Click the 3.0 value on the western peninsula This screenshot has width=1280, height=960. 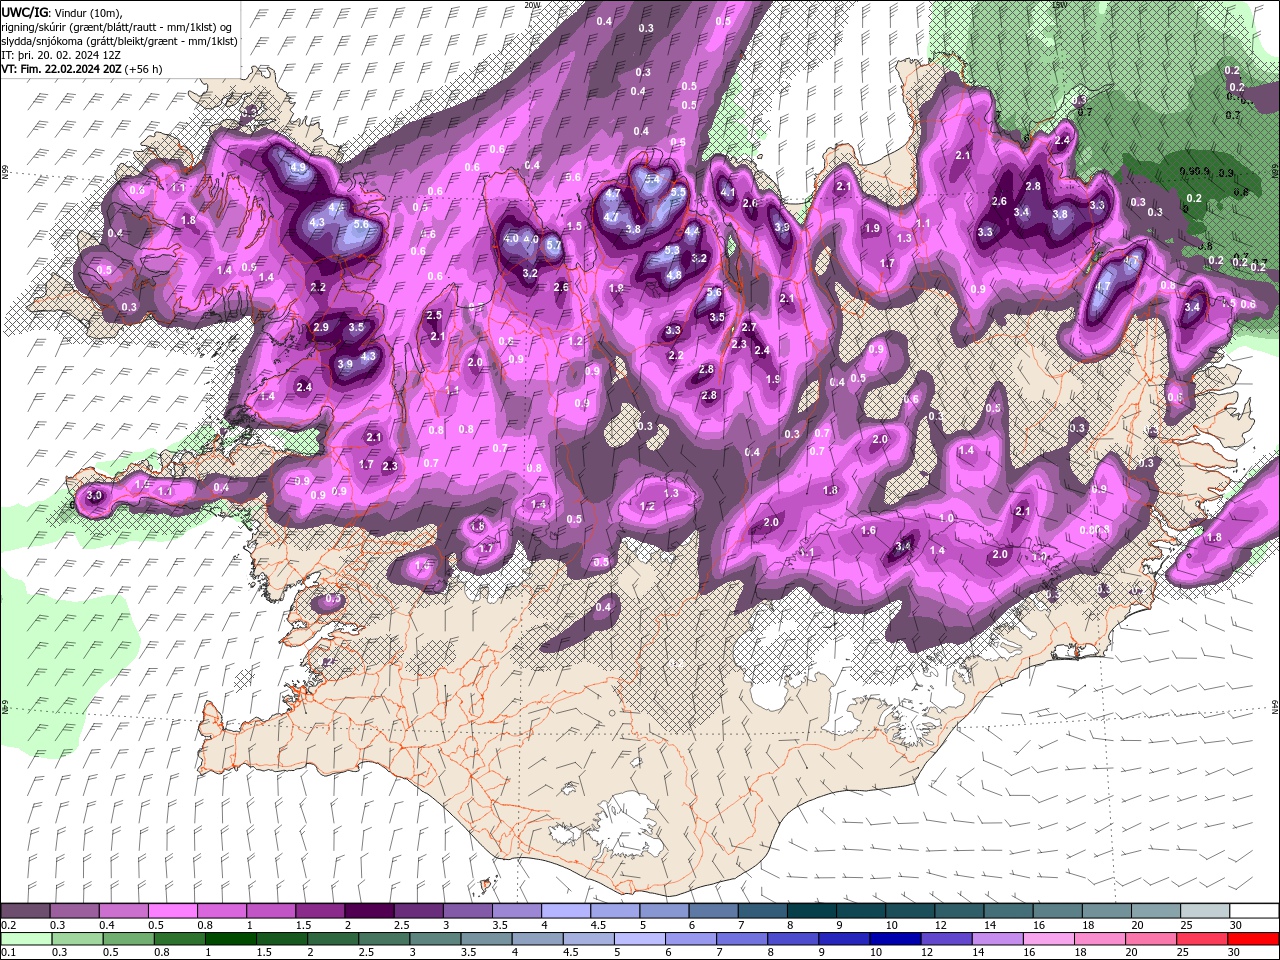[x=95, y=496]
